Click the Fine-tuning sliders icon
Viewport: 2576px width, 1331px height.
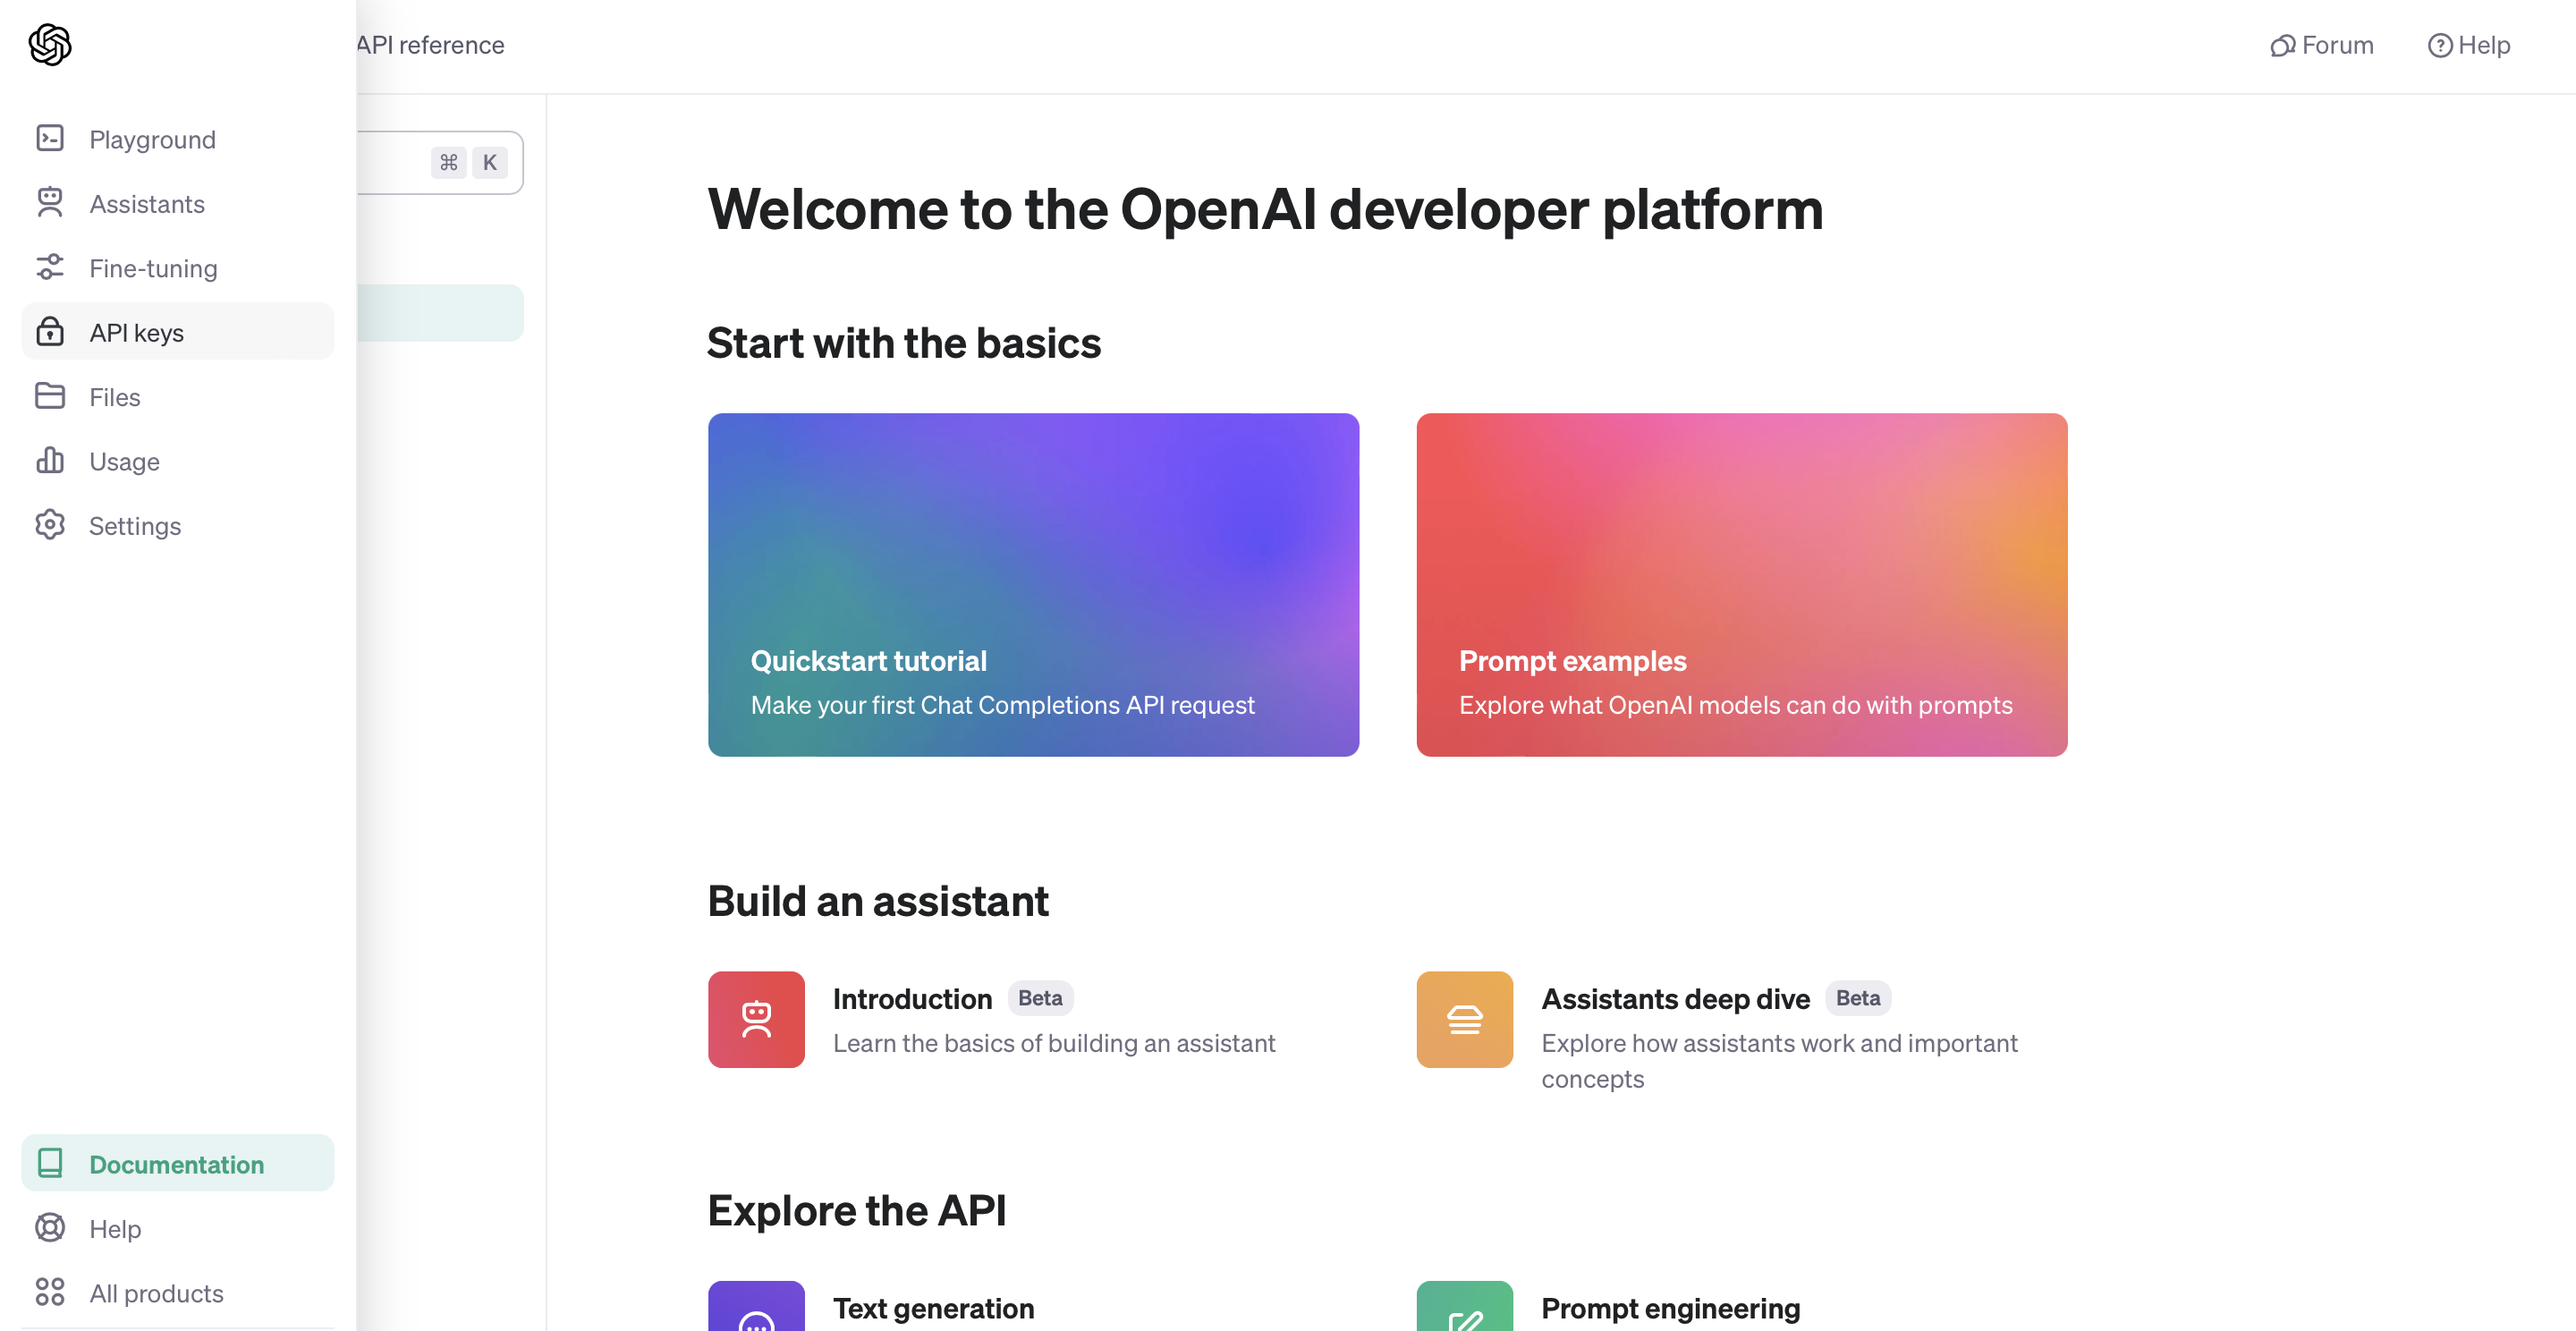[x=50, y=267]
